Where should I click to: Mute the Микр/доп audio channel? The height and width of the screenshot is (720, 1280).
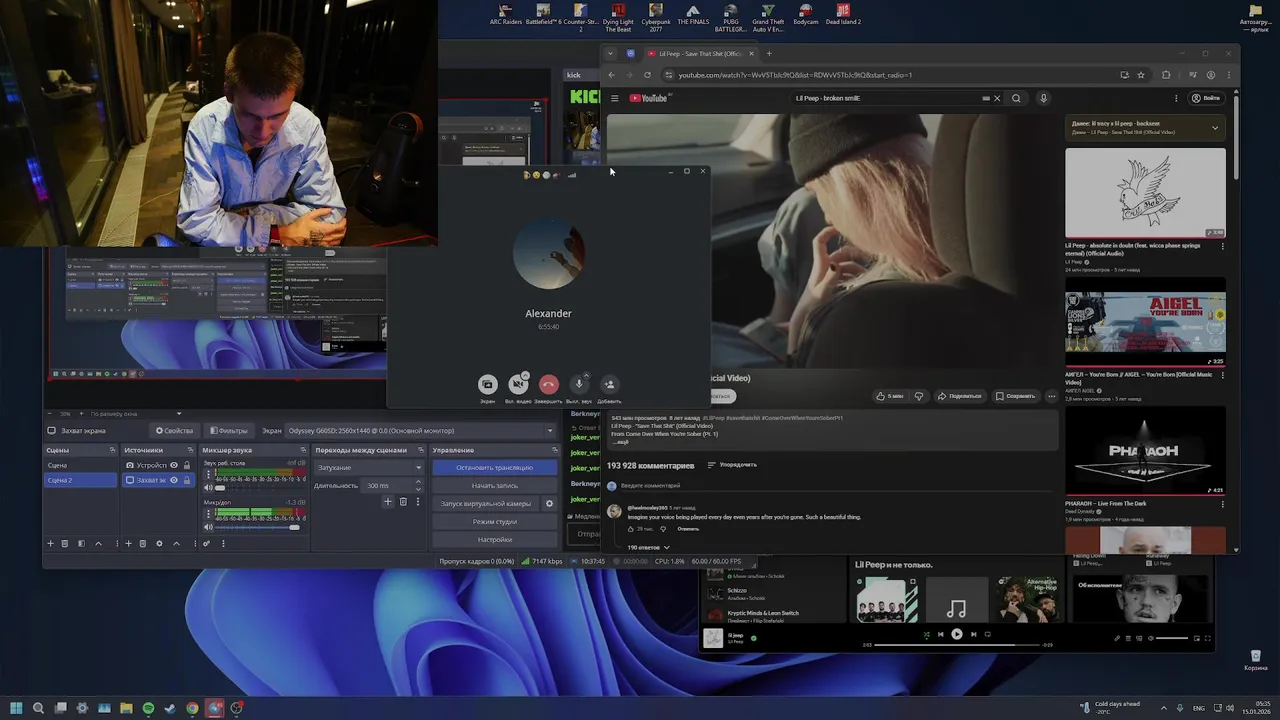(x=208, y=527)
